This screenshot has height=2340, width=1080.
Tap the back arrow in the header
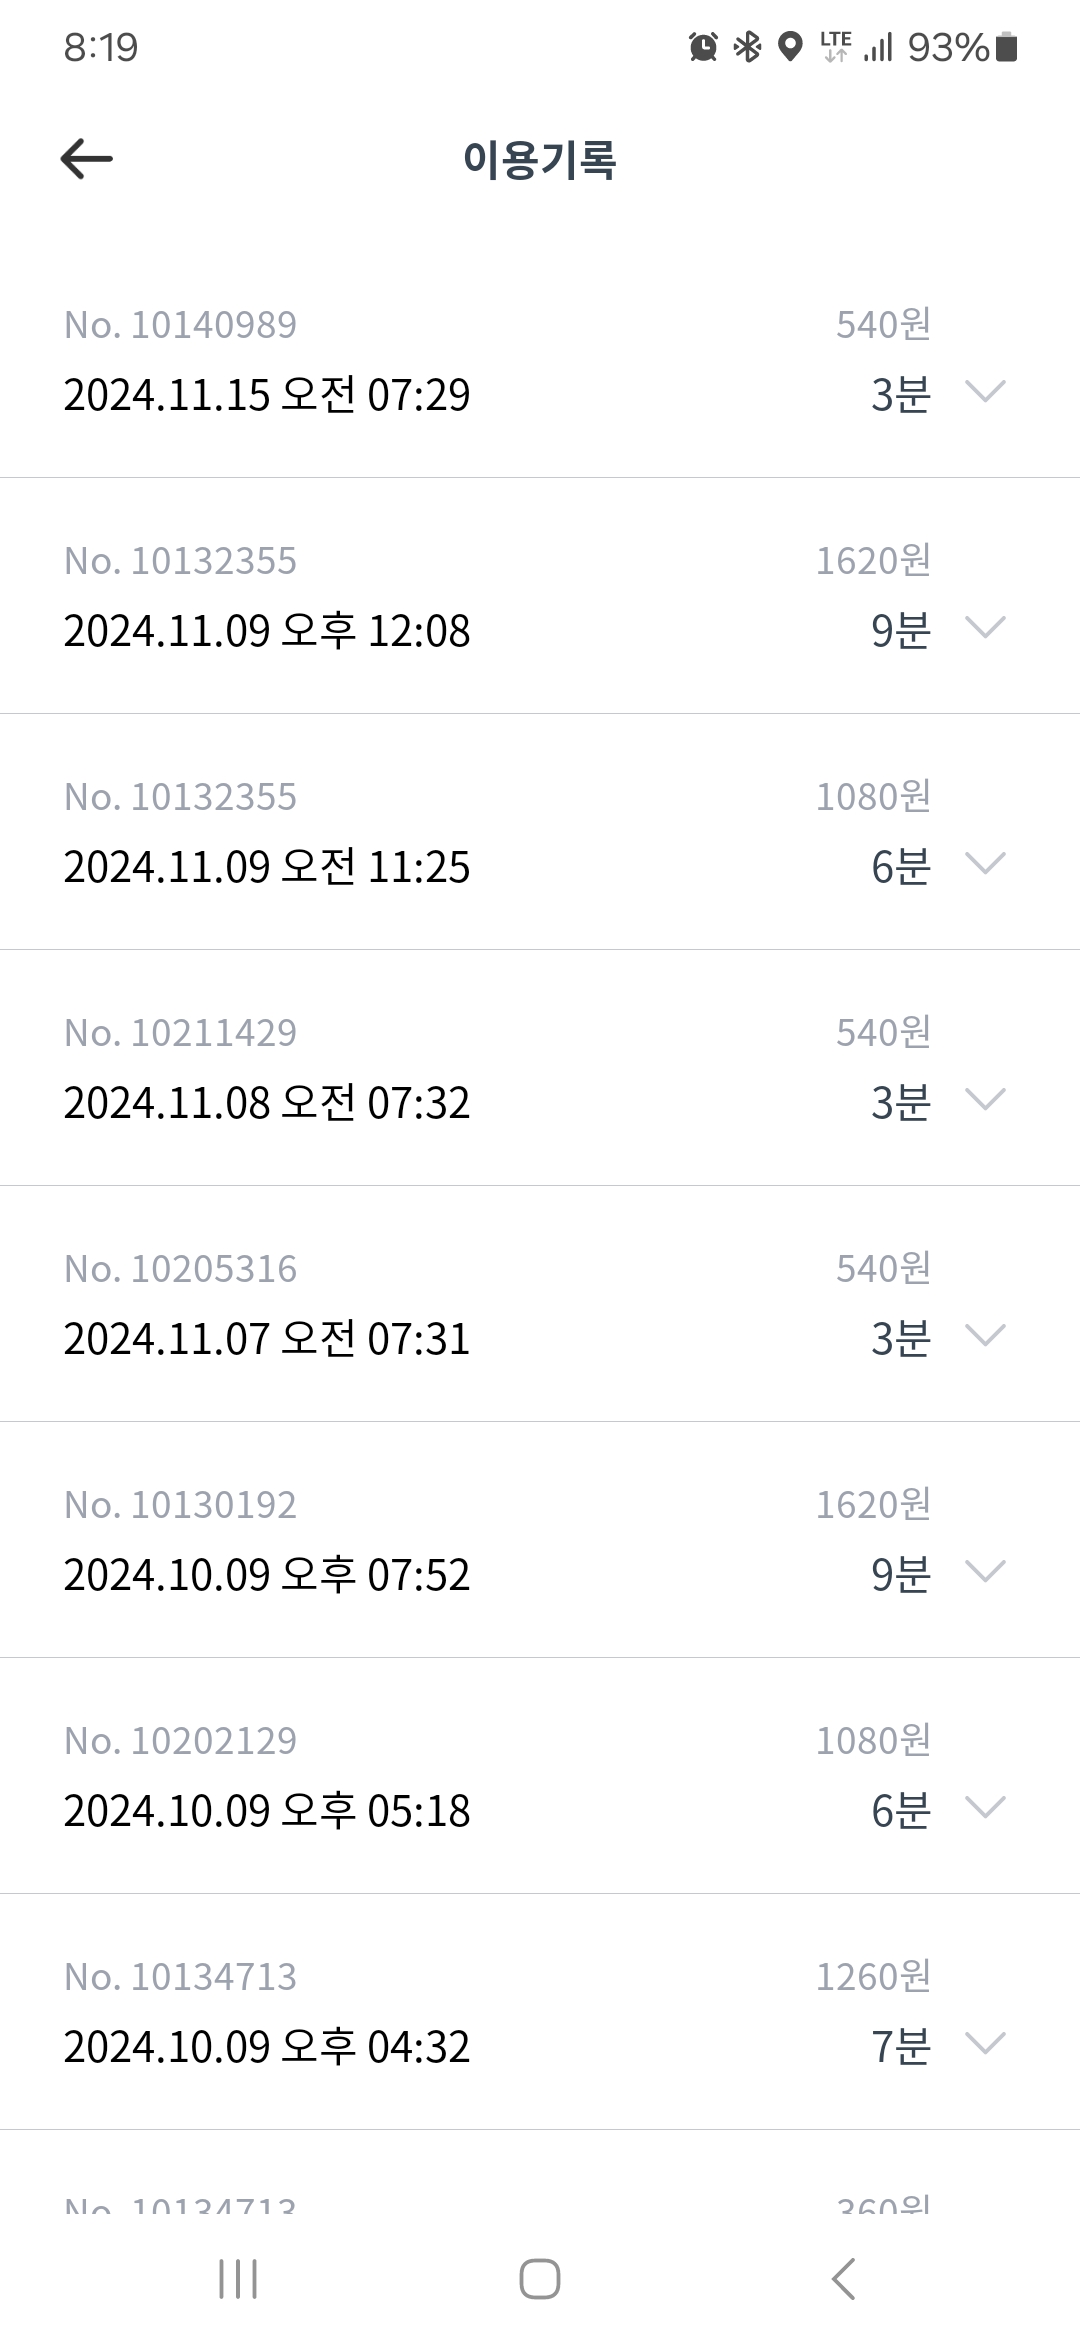tap(87, 159)
